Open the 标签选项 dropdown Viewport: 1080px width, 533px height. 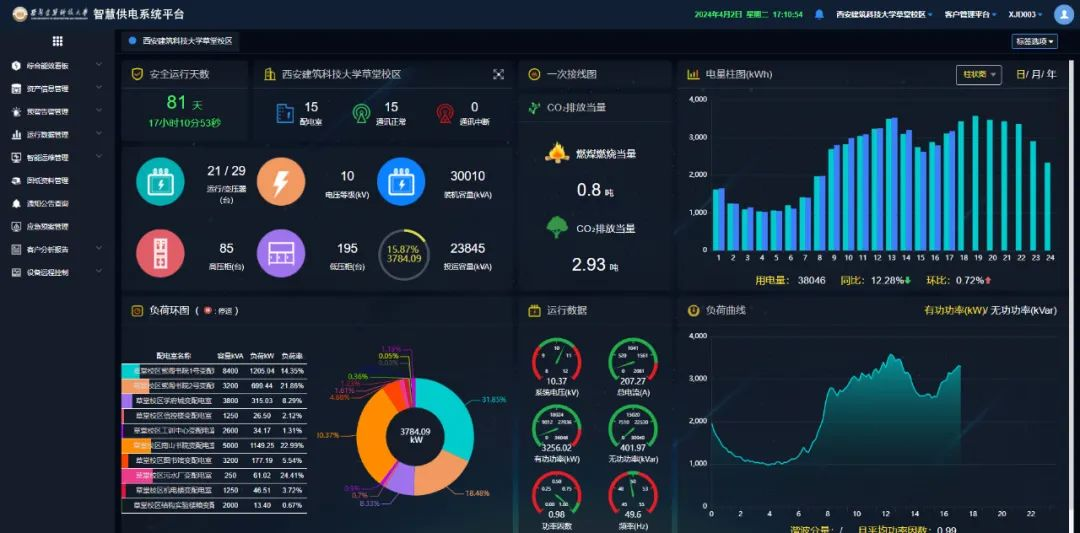(1034, 41)
